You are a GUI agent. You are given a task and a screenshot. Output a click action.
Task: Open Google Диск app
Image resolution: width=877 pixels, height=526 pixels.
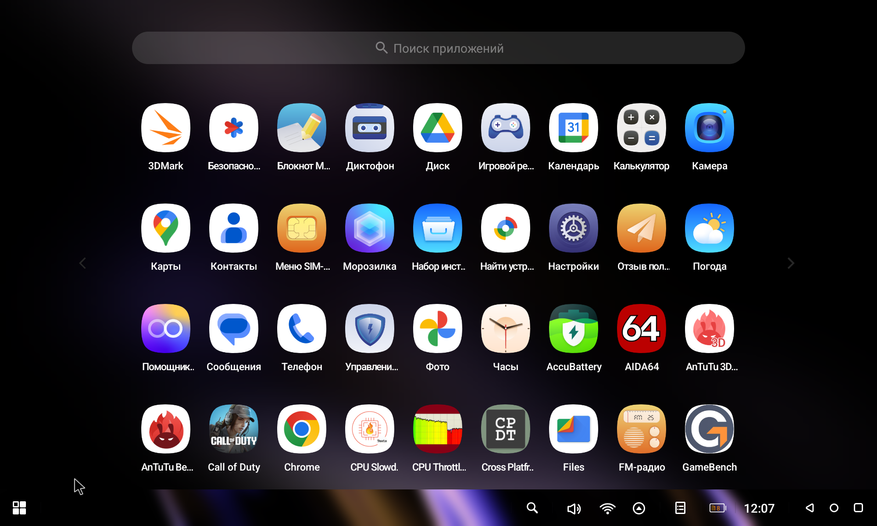(x=437, y=128)
